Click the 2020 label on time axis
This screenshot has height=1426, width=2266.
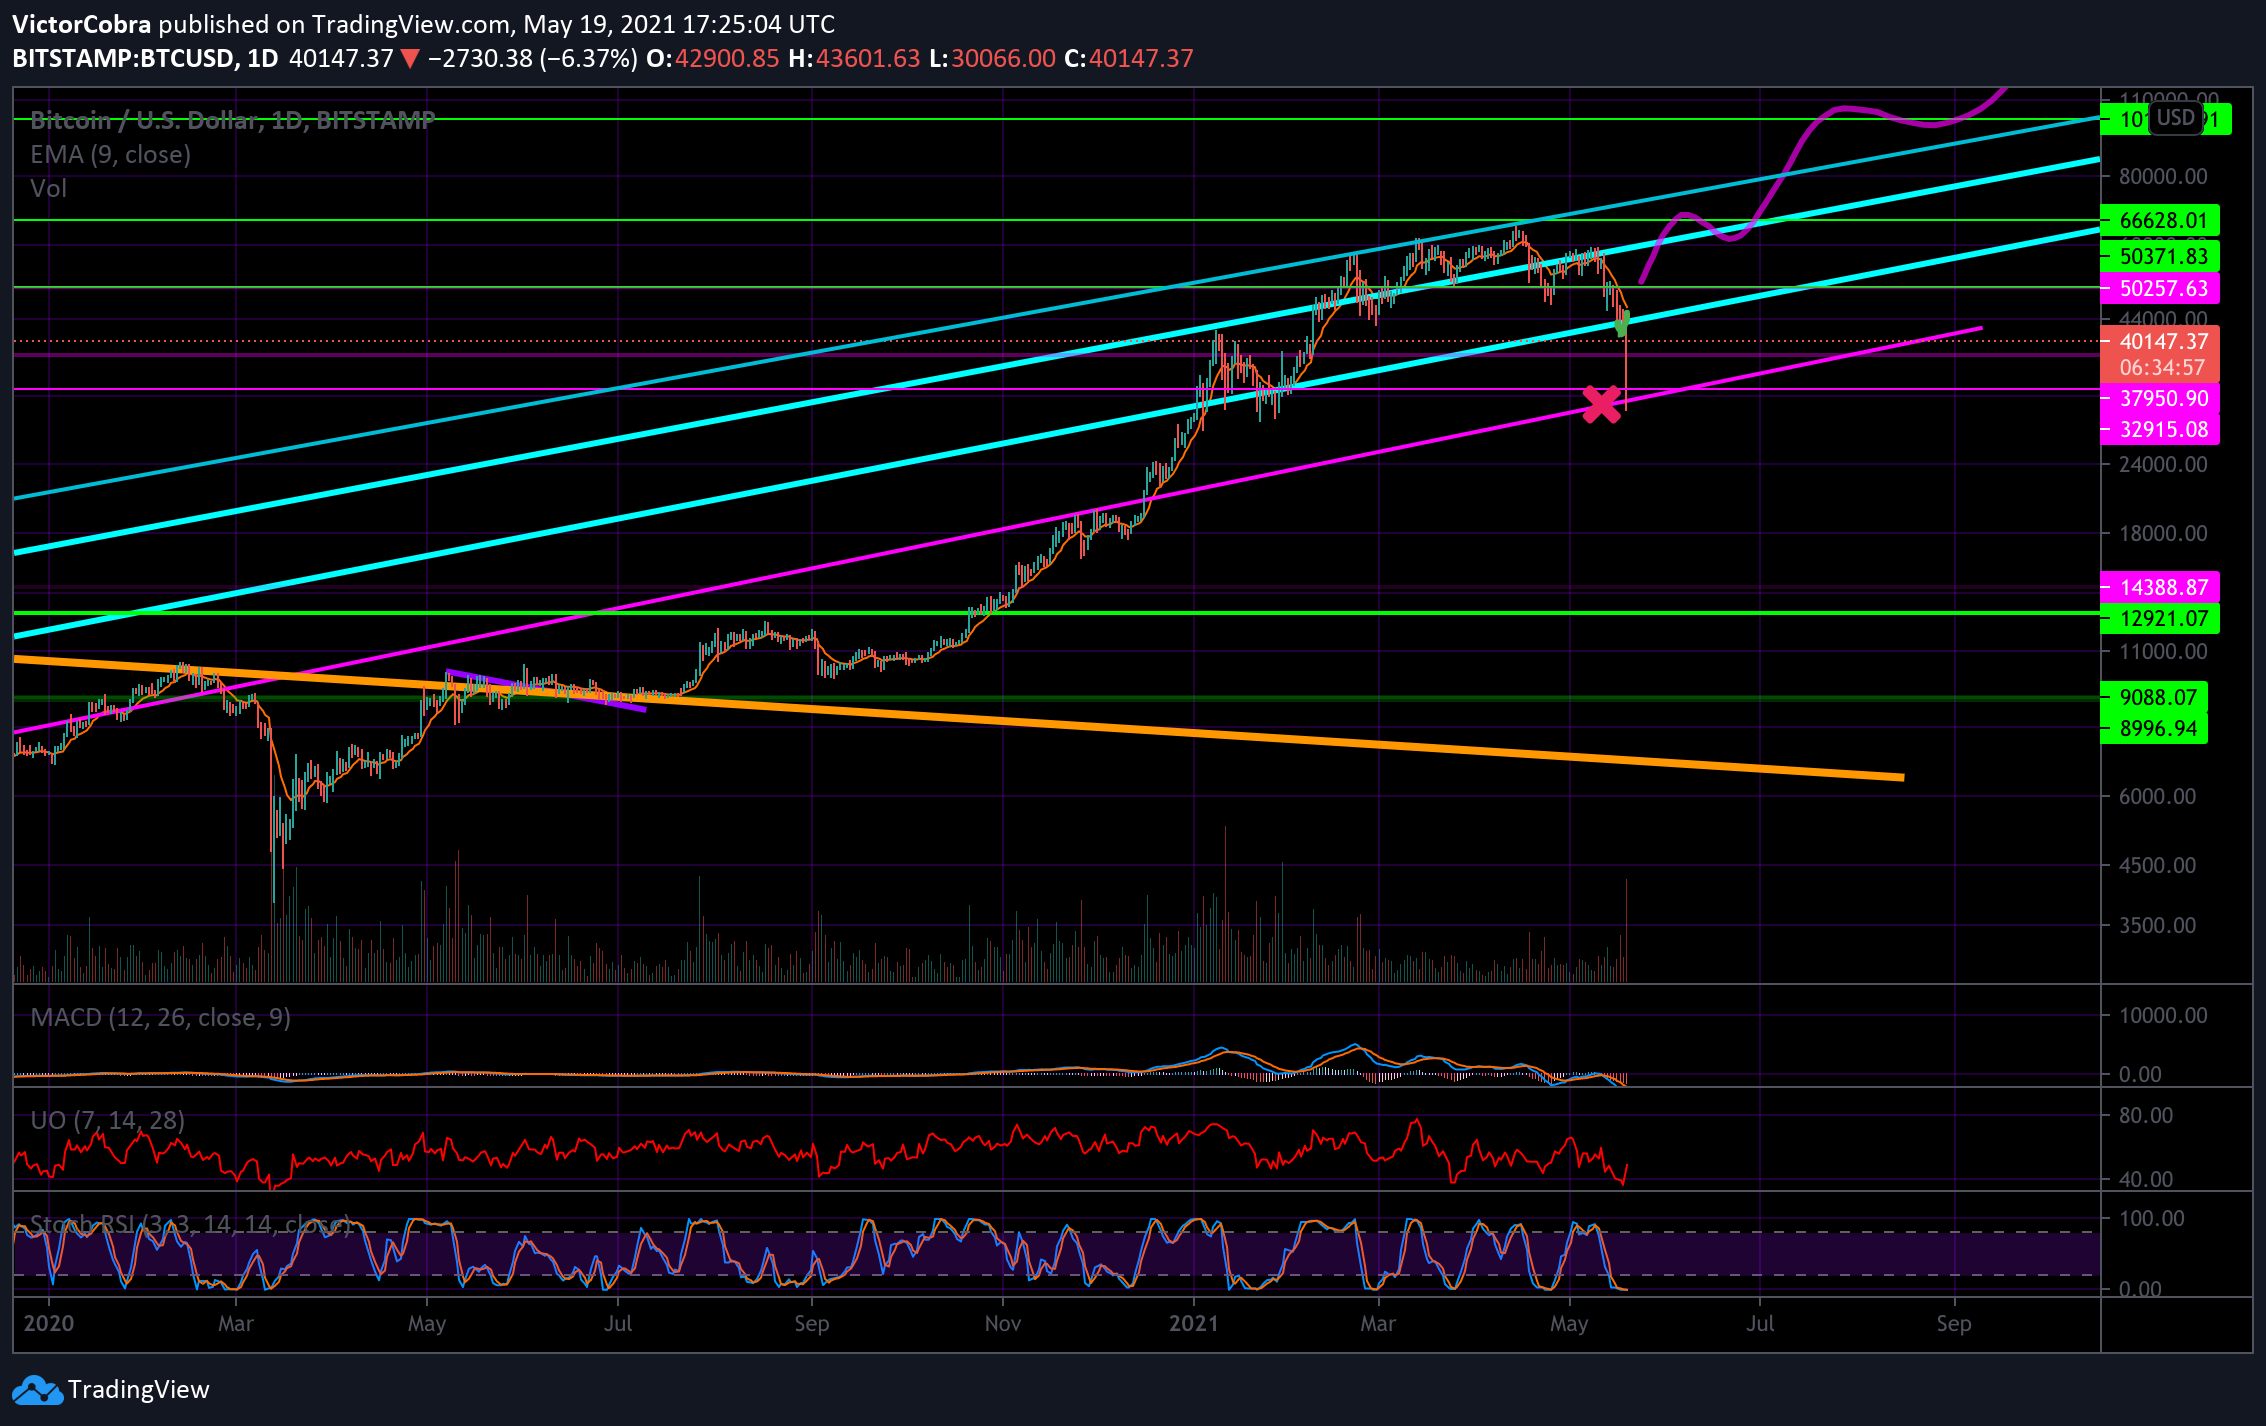(x=48, y=1323)
